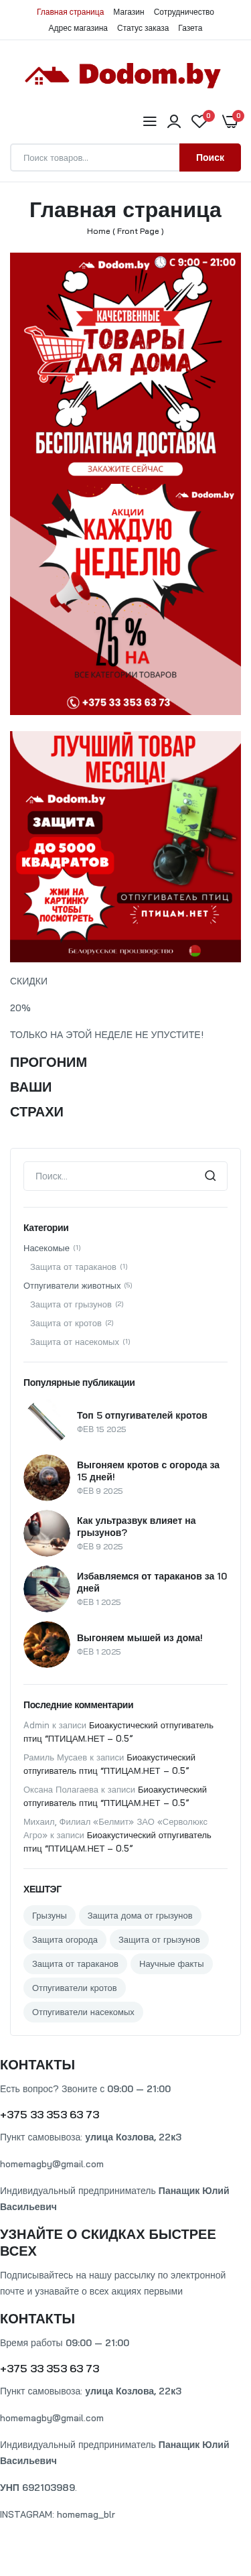251x2576 pixels.
Task: Open the hamburger menu icon
Action: [149, 121]
